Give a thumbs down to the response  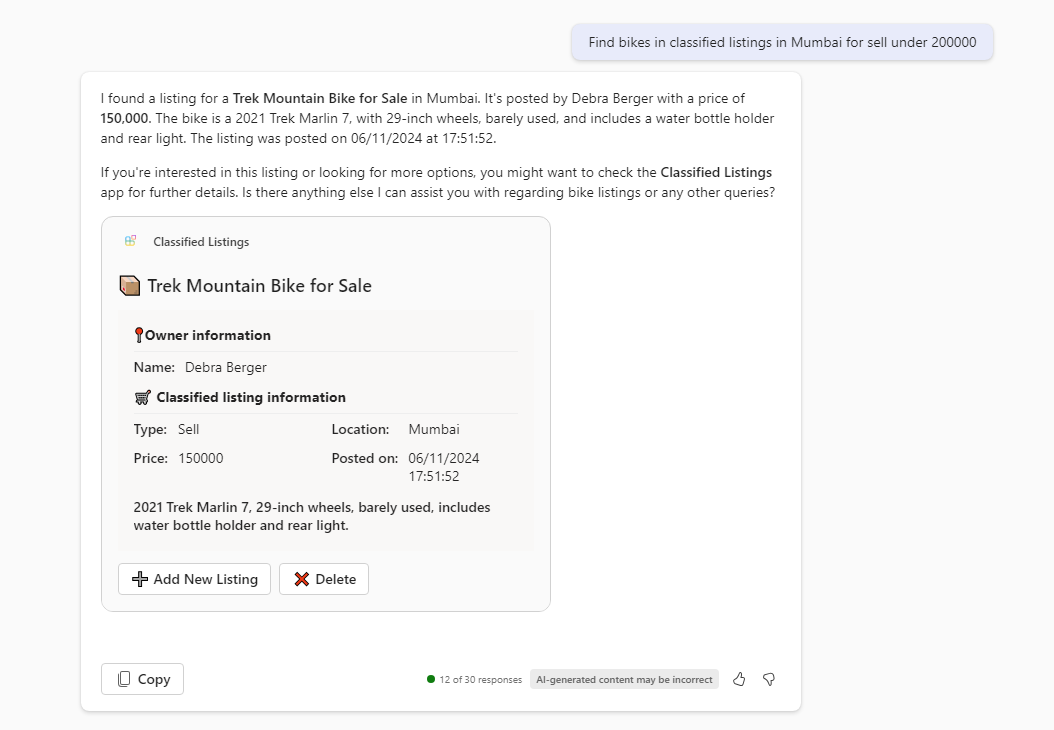(768, 679)
